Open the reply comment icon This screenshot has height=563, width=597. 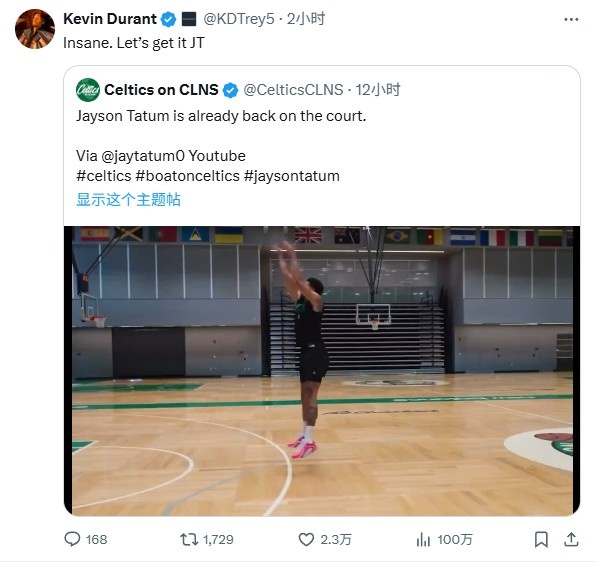click(x=72, y=539)
